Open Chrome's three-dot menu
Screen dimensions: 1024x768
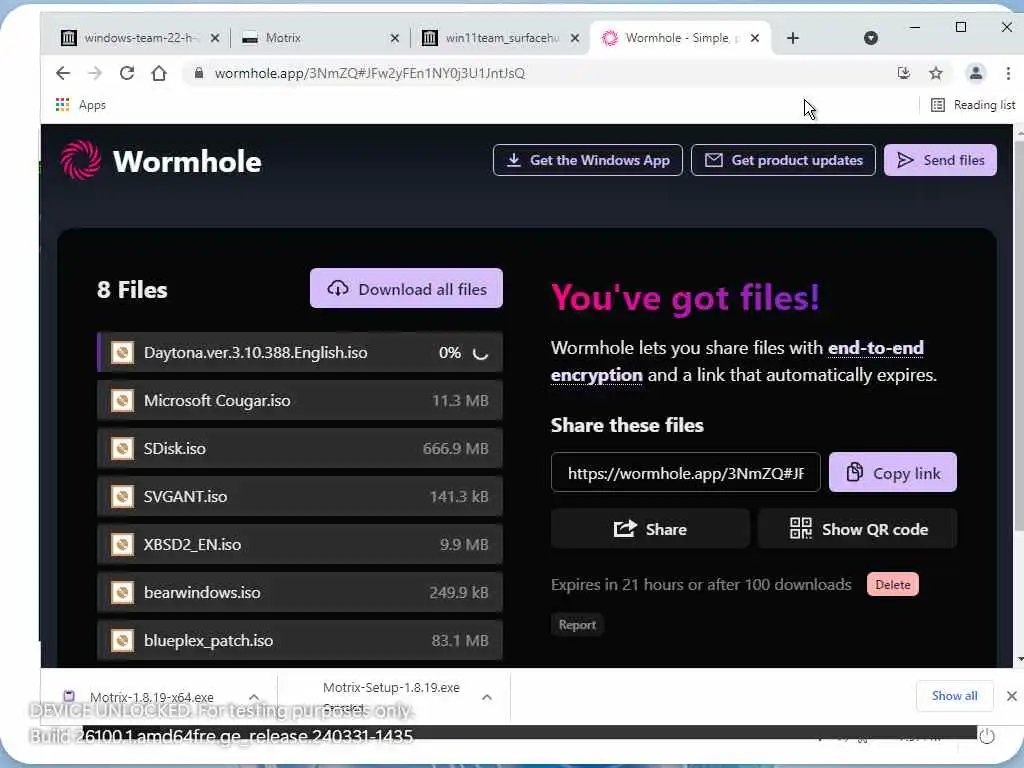coord(1008,73)
